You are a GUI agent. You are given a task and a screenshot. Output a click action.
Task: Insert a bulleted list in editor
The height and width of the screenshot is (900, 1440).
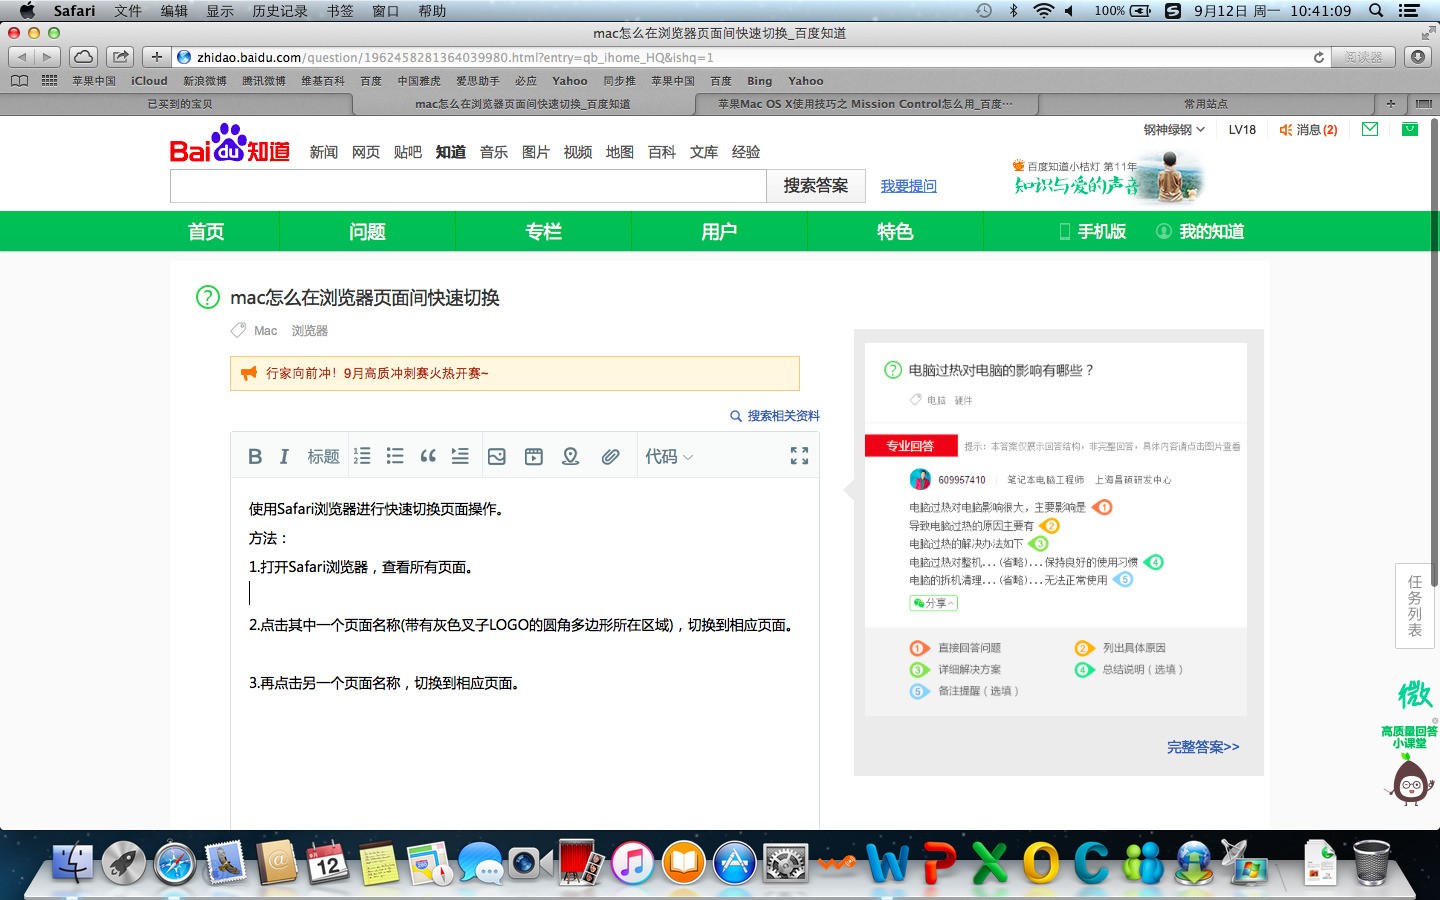395,456
